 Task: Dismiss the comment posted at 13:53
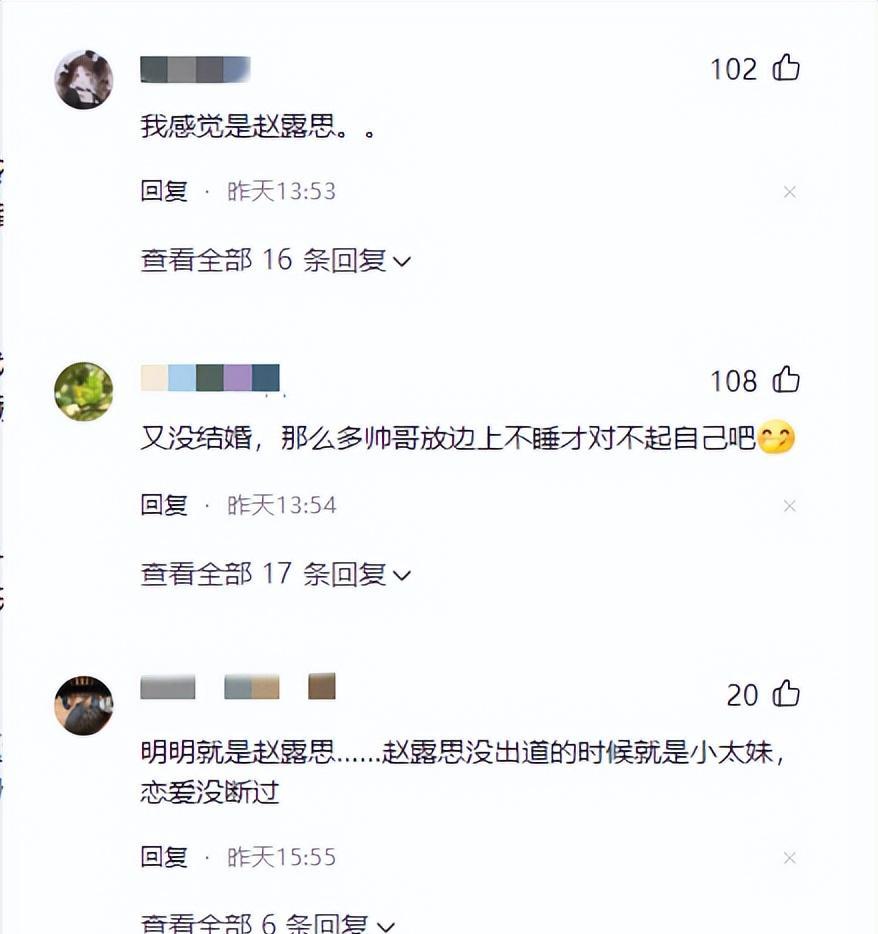pyautogui.click(x=790, y=192)
